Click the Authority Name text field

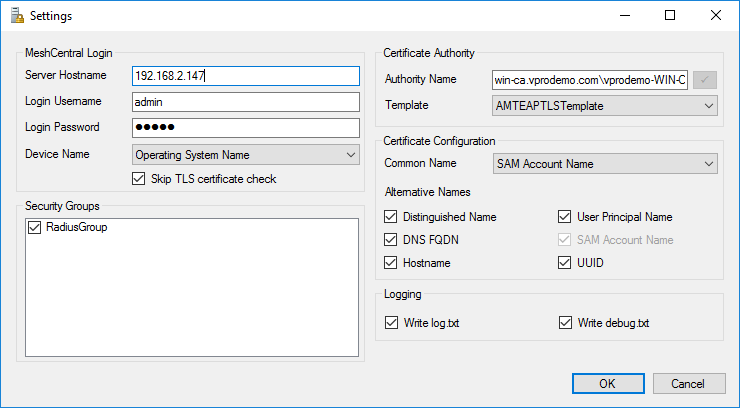590,80
